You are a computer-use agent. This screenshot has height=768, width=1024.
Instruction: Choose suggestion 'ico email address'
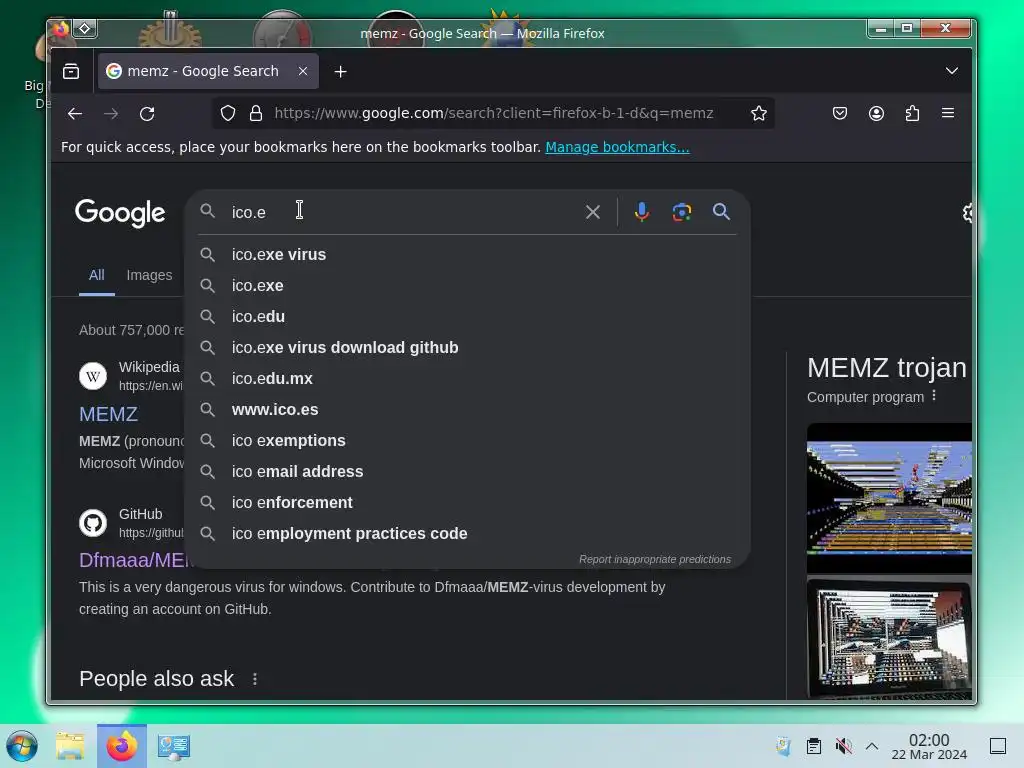pos(467,472)
